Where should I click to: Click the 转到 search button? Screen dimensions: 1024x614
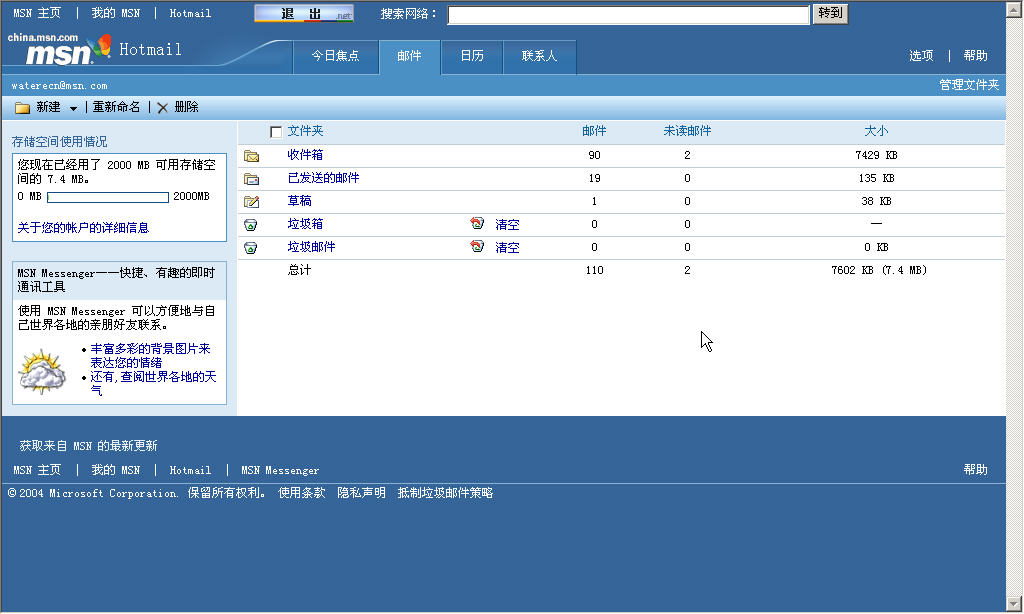click(830, 14)
